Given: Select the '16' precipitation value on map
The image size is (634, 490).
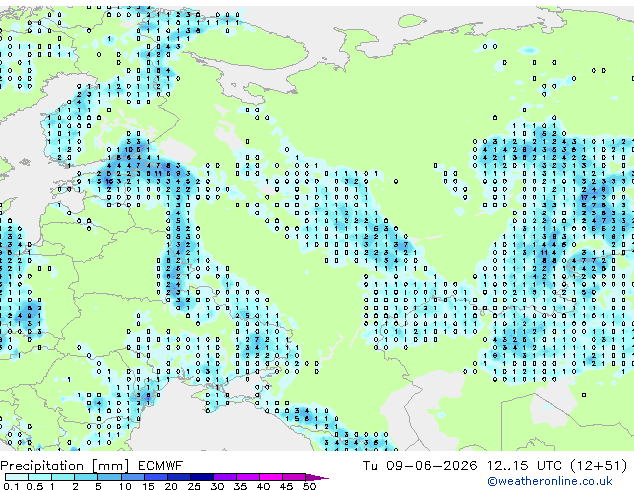Looking at the screenshot, I should [x=108, y=181].
